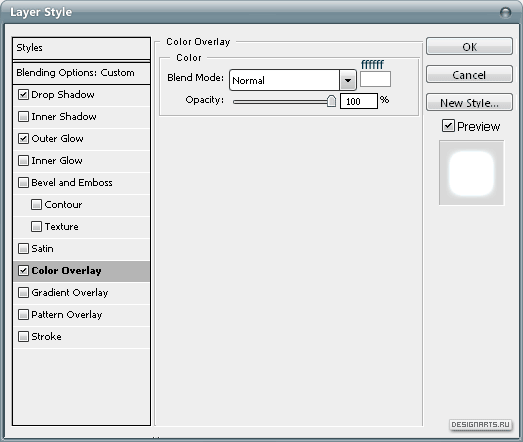Click the Cancel button

(469, 75)
